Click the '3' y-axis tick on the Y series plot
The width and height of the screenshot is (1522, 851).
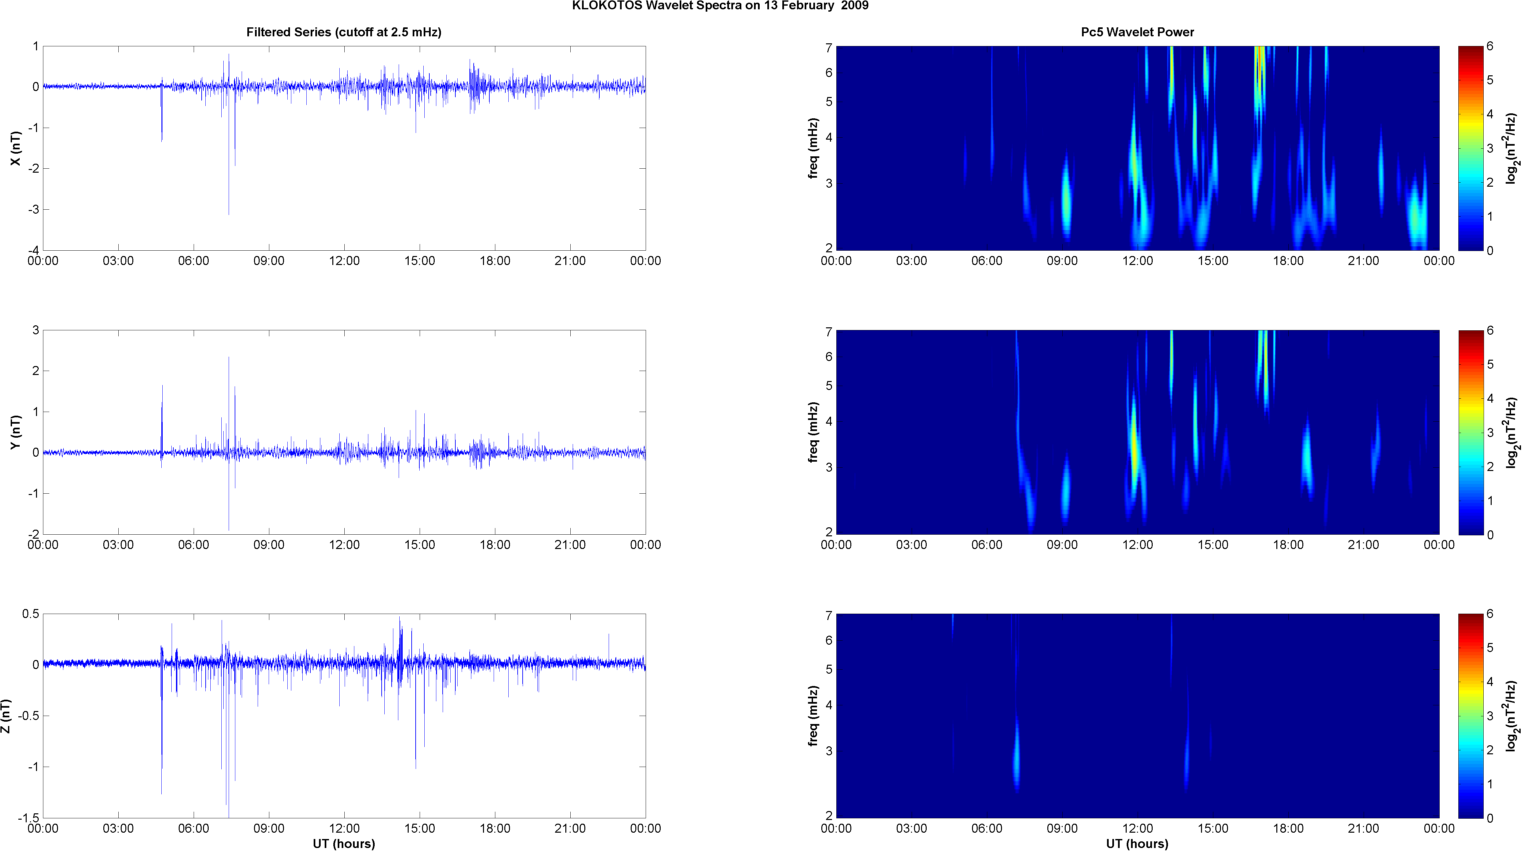tap(36, 330)
